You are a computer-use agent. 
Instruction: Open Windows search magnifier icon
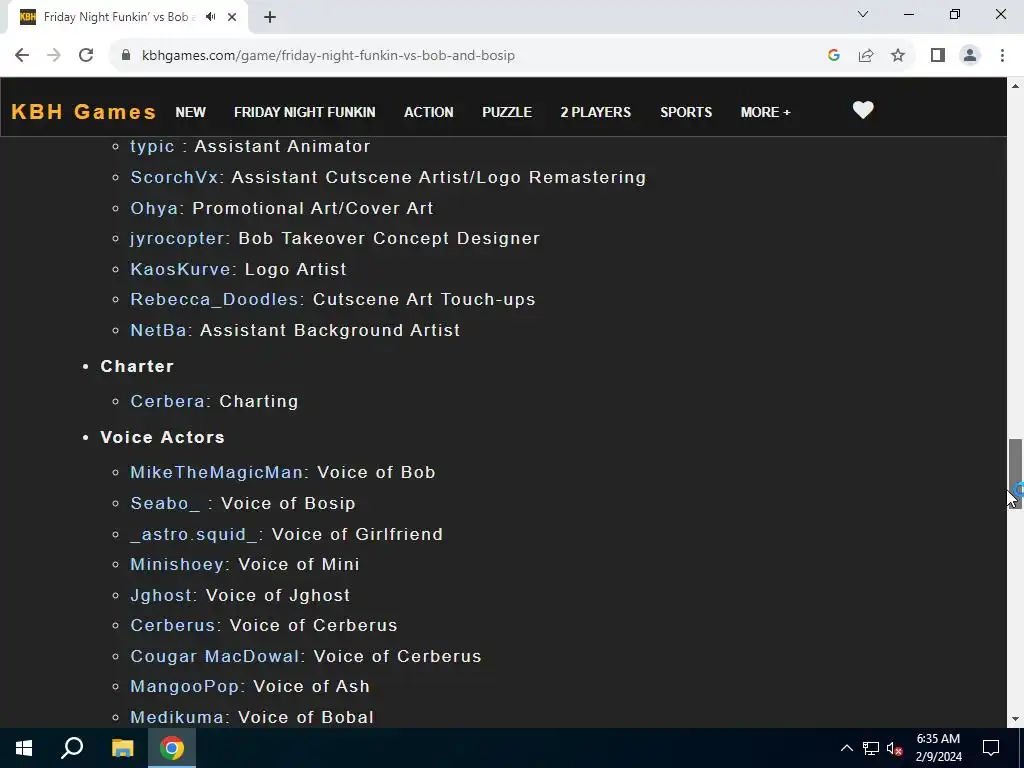point(72,748)
